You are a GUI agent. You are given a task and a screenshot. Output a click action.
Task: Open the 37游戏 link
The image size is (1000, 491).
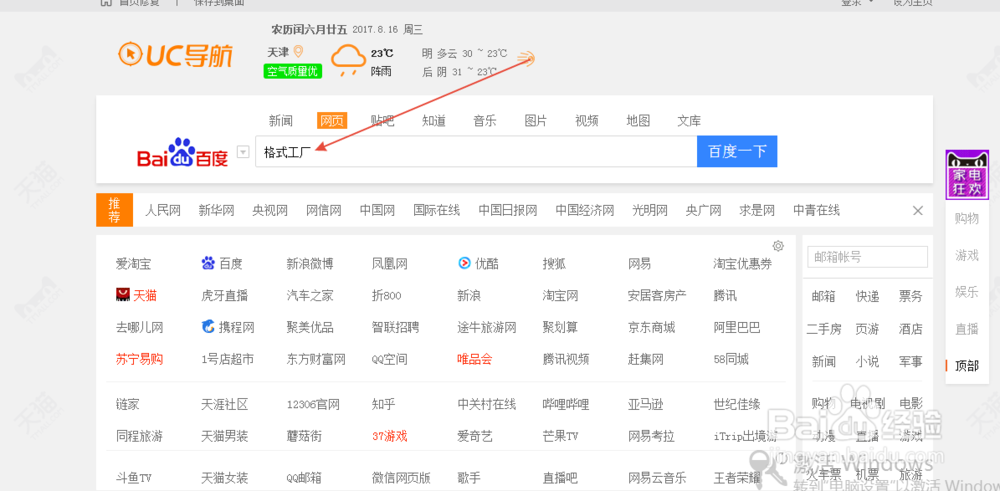(390, 436)
